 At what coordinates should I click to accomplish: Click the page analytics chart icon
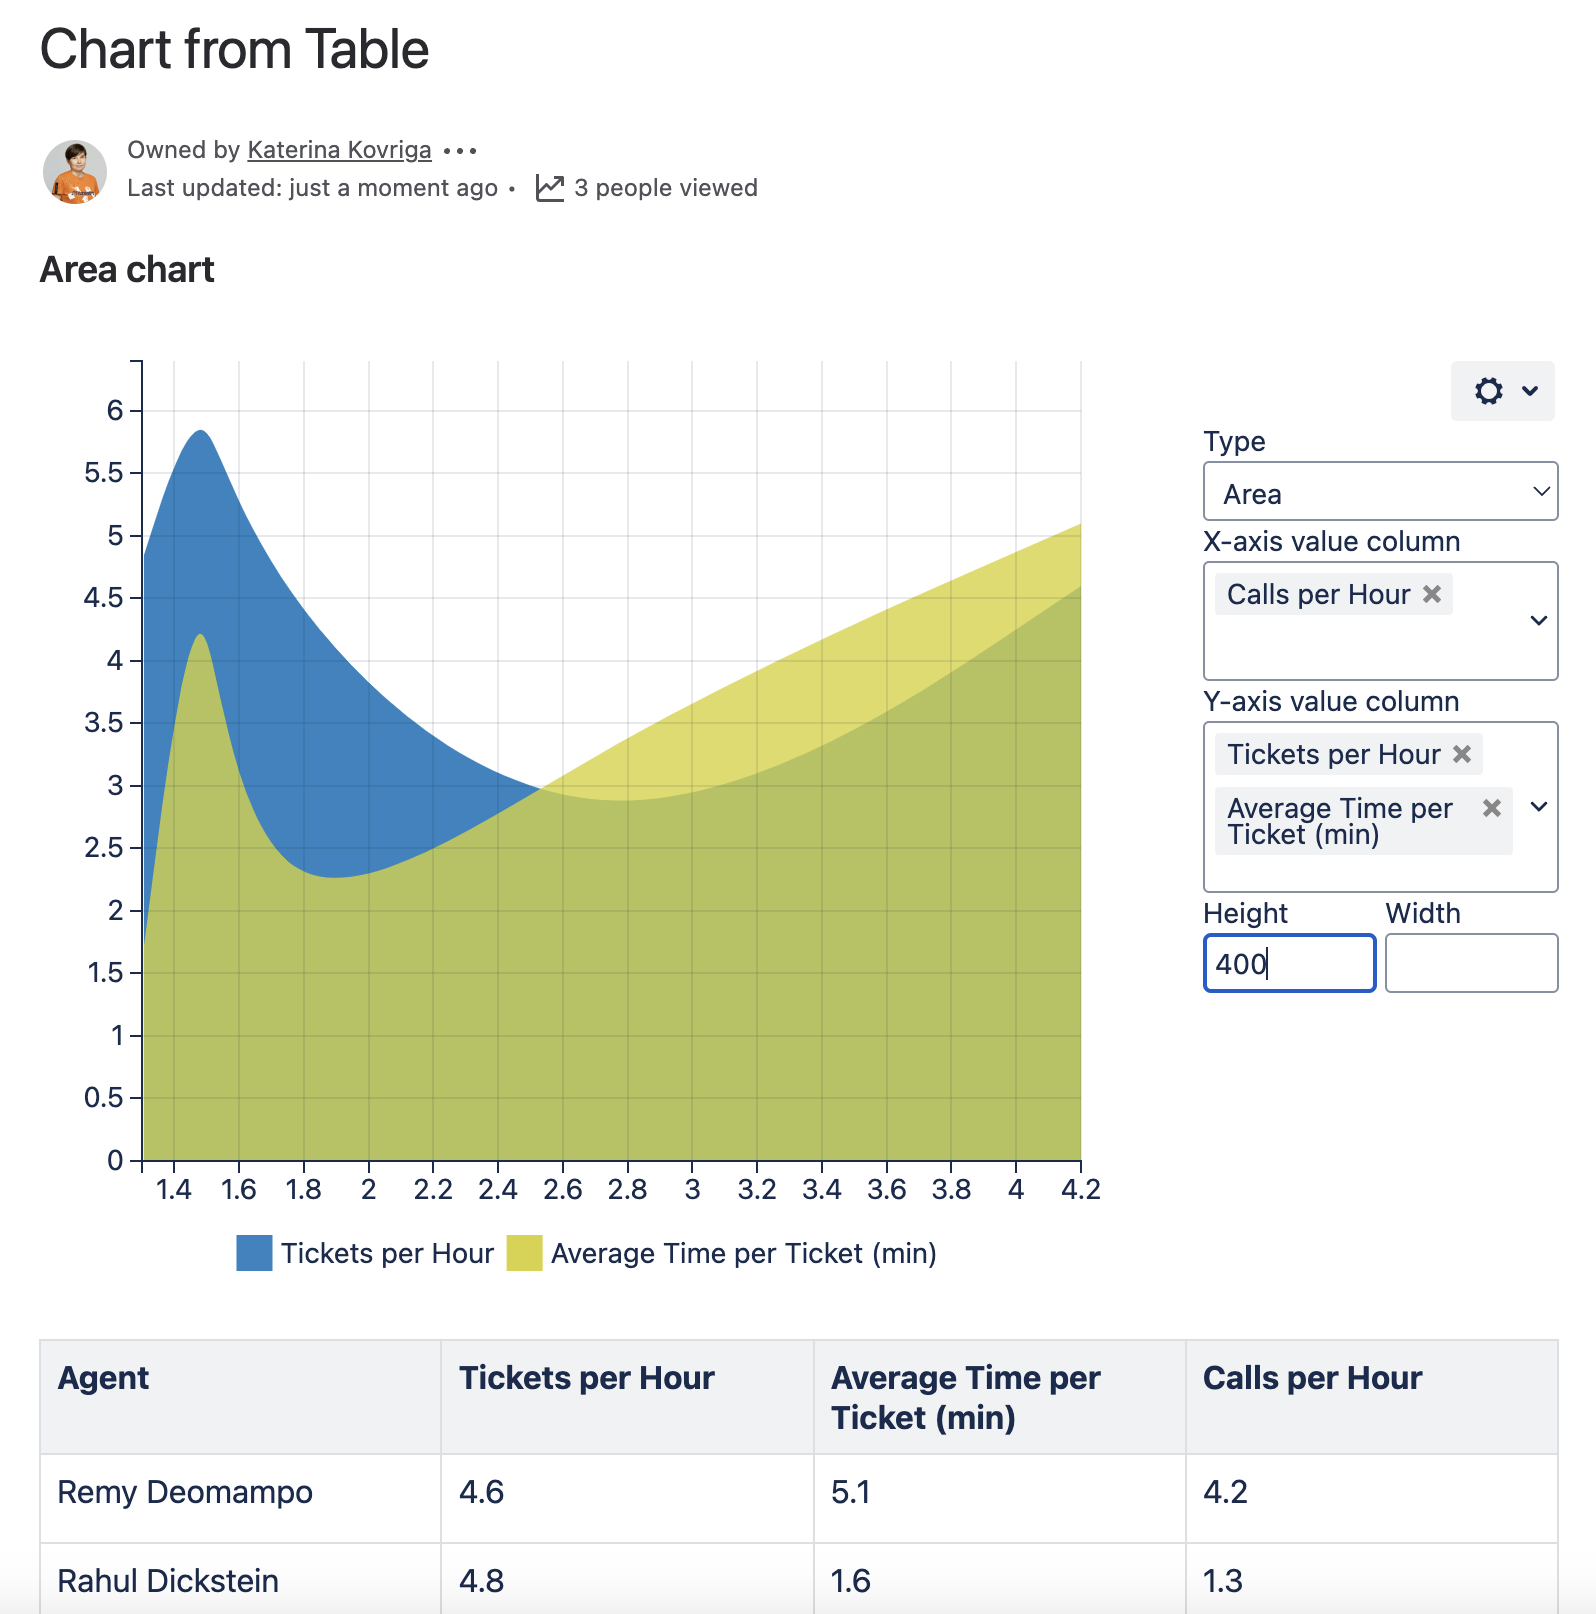click(x=550, y=188)
